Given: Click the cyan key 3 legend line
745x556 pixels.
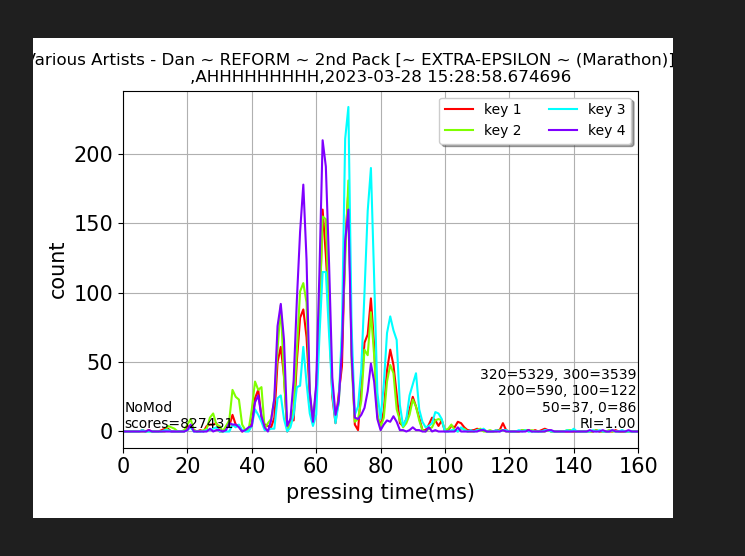Looking at the screenshot, I should pos(563,109).
